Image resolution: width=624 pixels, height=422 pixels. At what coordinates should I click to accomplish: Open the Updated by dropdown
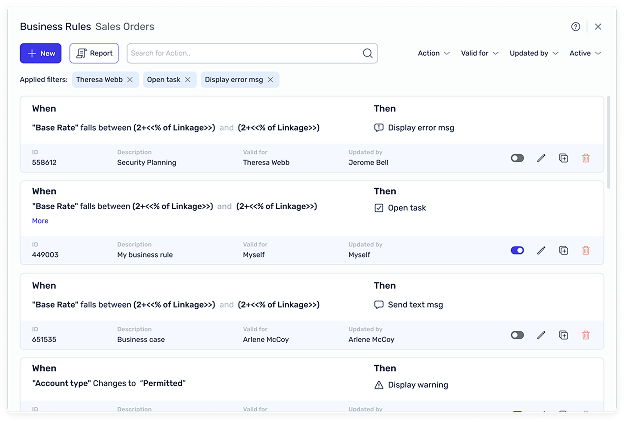click(x=534, y=53)
